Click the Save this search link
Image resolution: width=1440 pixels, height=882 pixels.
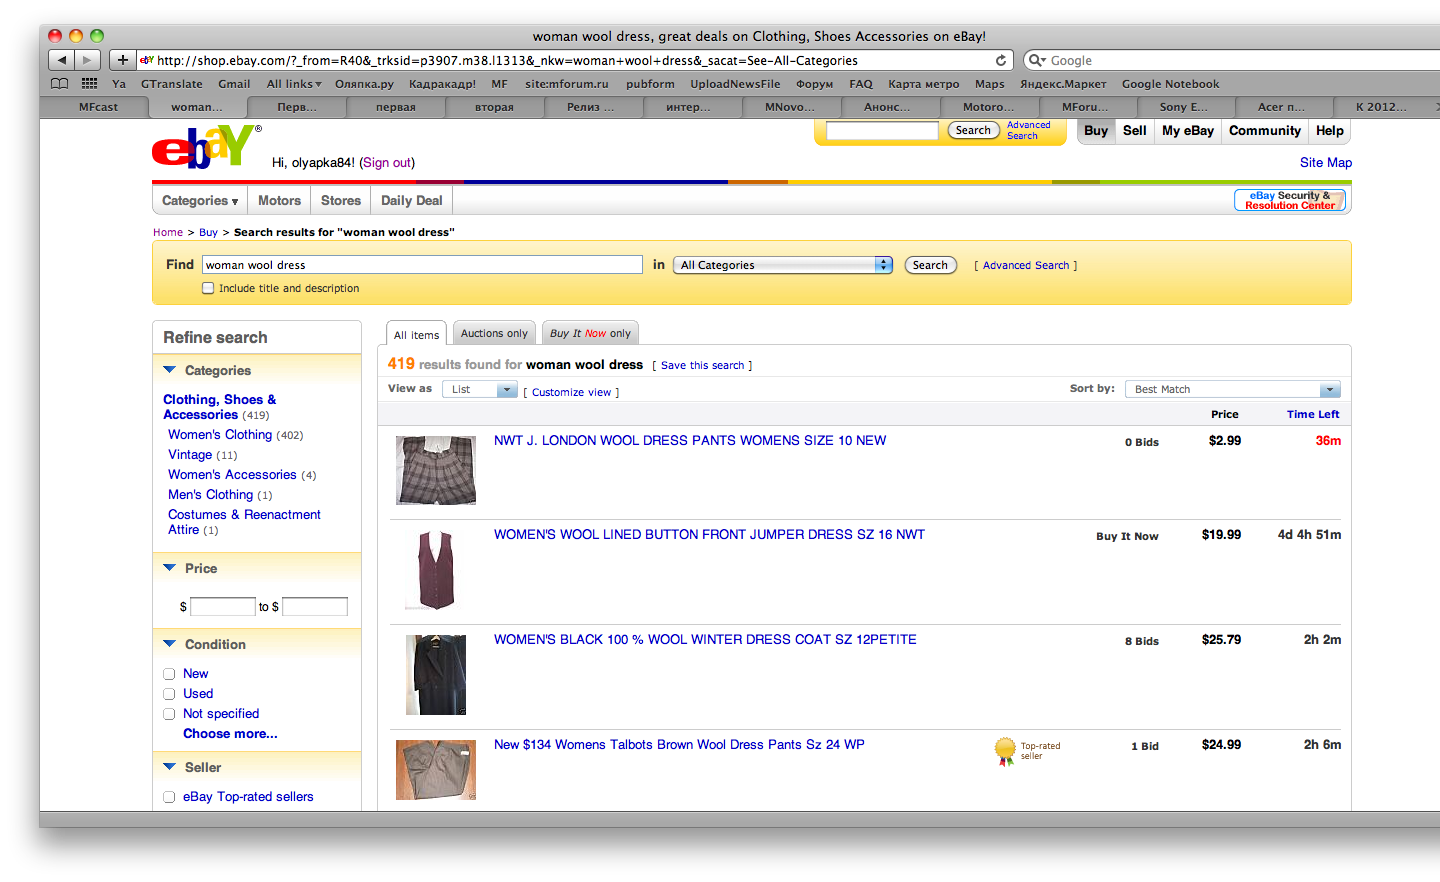click(702, 366)
